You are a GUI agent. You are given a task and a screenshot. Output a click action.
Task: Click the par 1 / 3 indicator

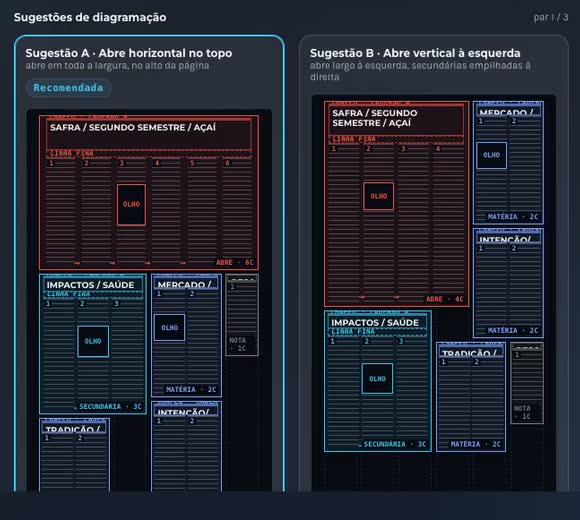coord(551,17)
